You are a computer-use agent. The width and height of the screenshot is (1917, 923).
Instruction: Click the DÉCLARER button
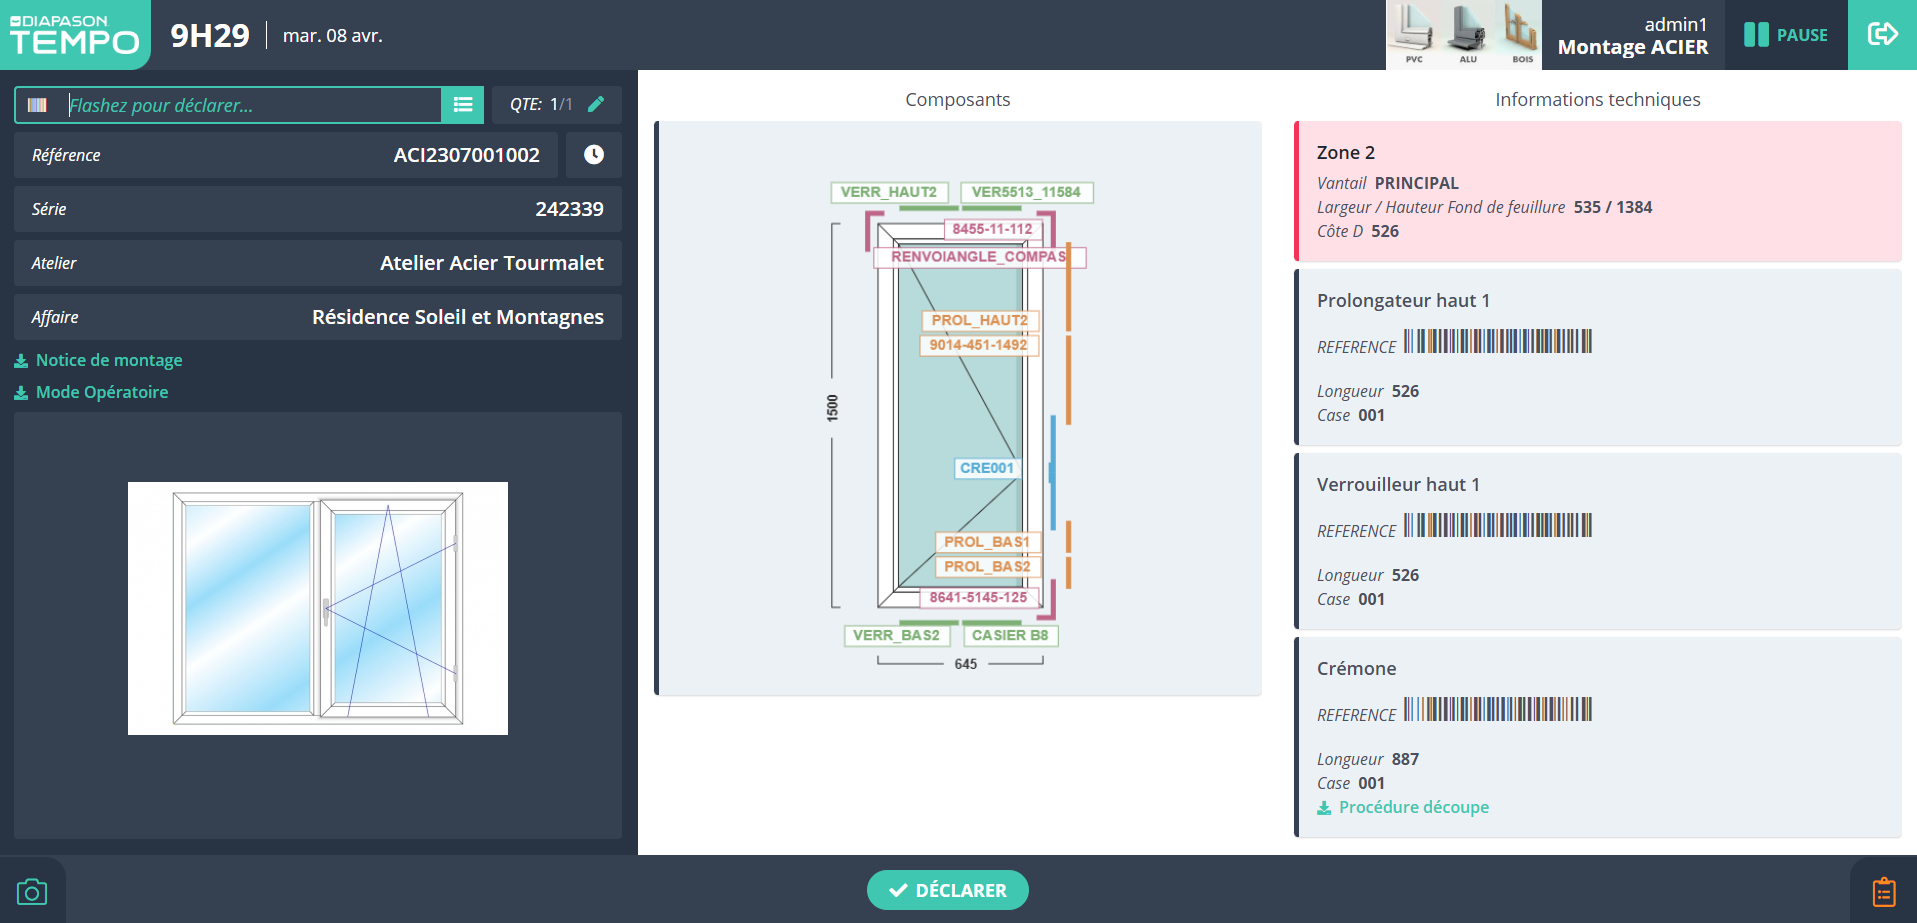coord(947,890)
